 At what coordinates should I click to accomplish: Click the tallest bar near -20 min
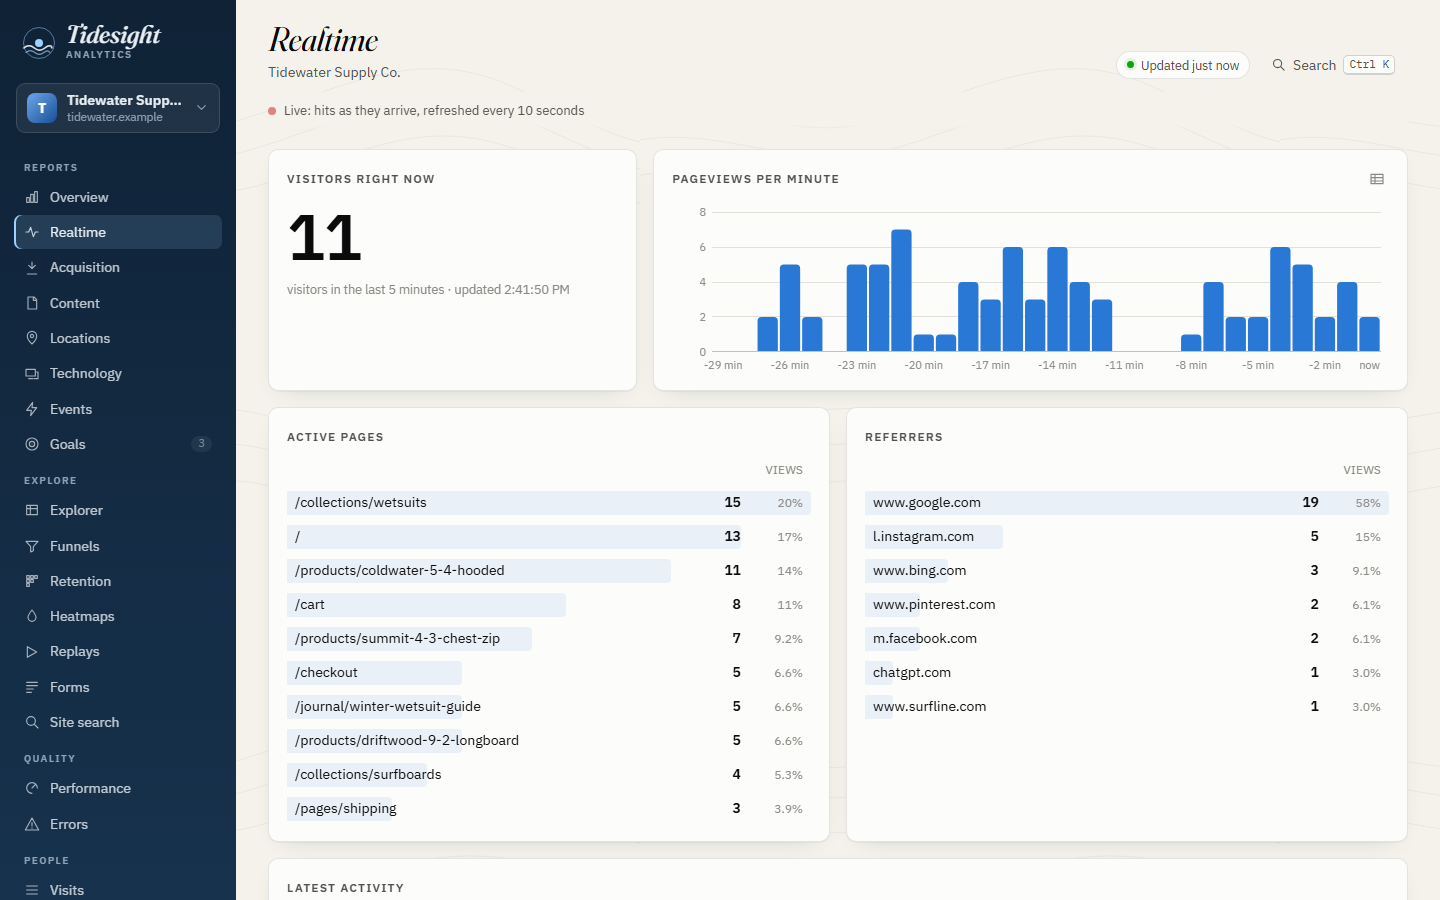click(901, 290)
